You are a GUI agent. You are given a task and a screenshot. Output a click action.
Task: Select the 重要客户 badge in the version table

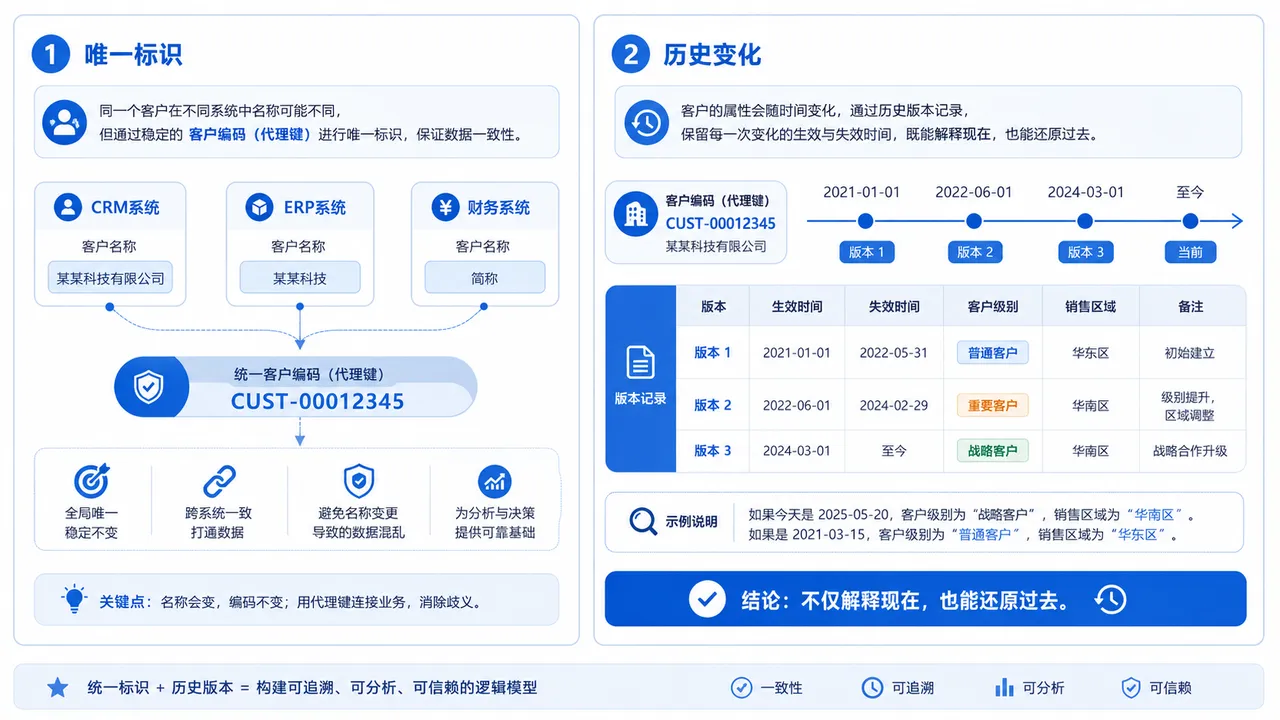pos(992,405)
